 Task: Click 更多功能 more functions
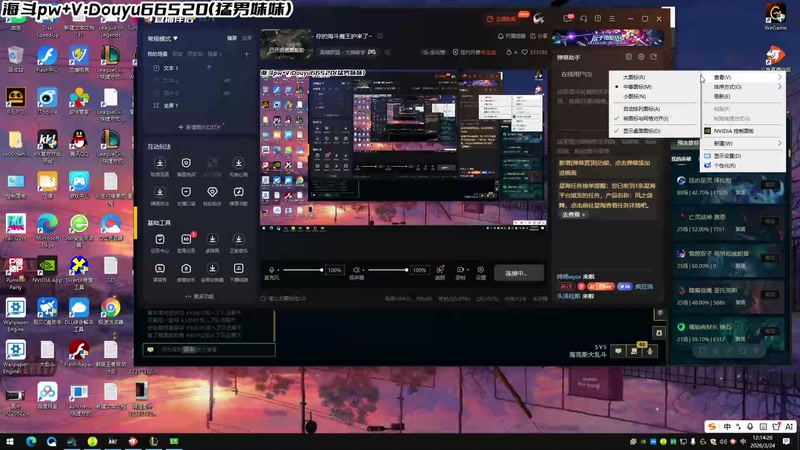(199, 296)
